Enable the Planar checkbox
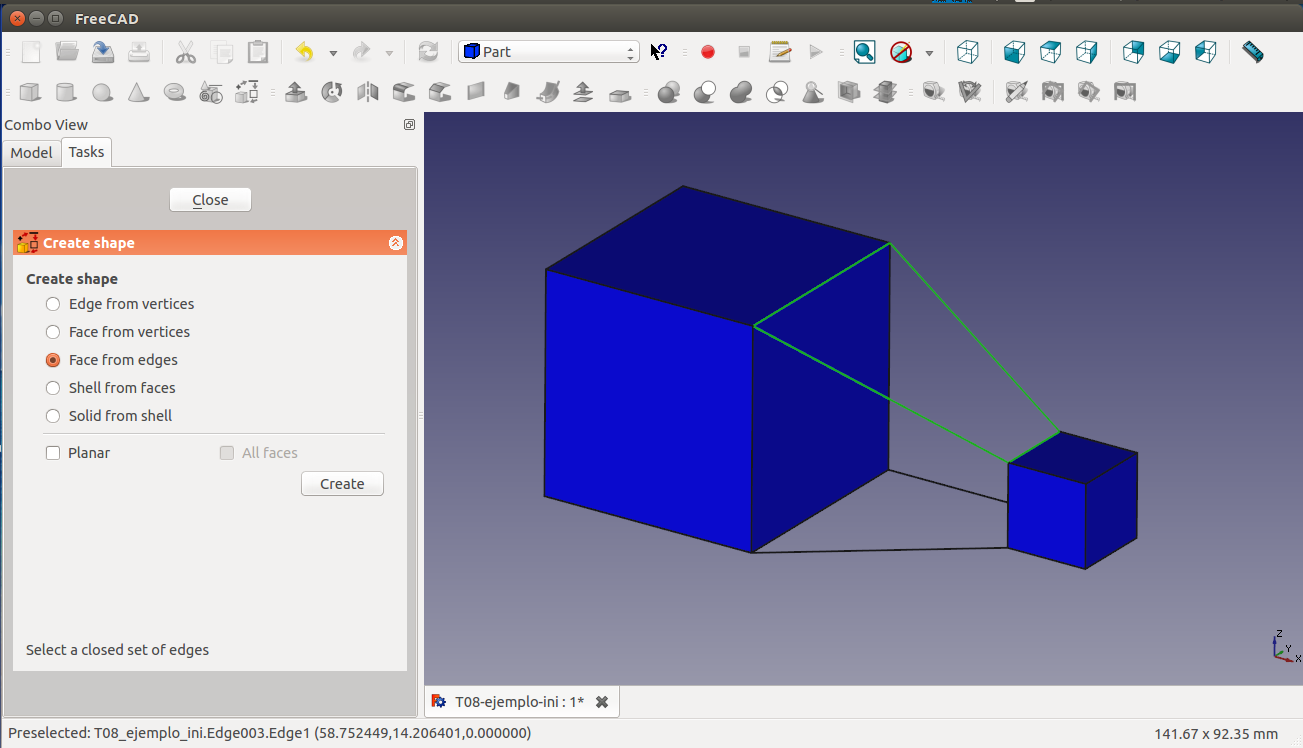 click(x=53, y=453)
